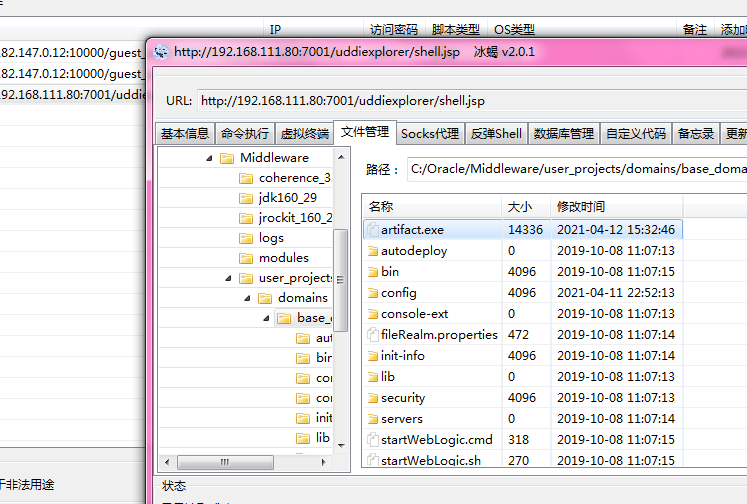The width and height of the screenshot is (747, 504).
Task: Switch to the 命令执行 tab
Action: point(245,133)
